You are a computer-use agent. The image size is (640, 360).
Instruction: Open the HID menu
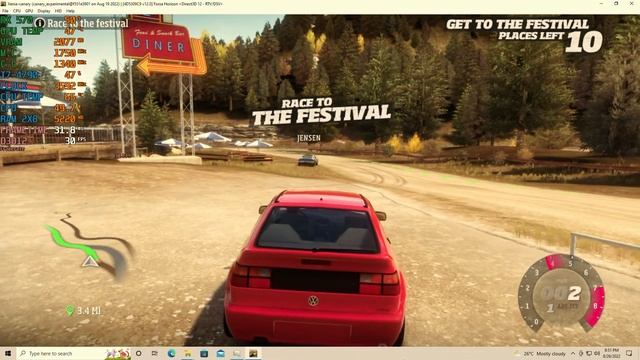point(58,11)
